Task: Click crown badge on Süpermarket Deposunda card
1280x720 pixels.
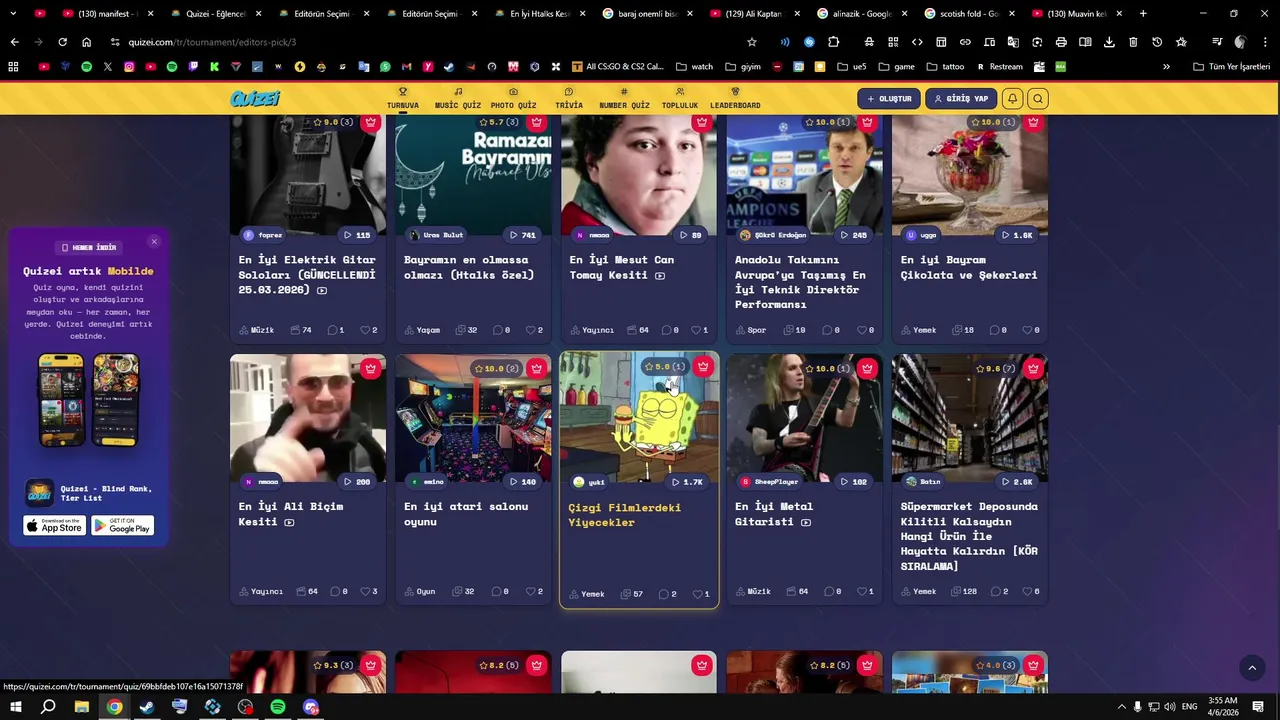Action: point(1033,368)
